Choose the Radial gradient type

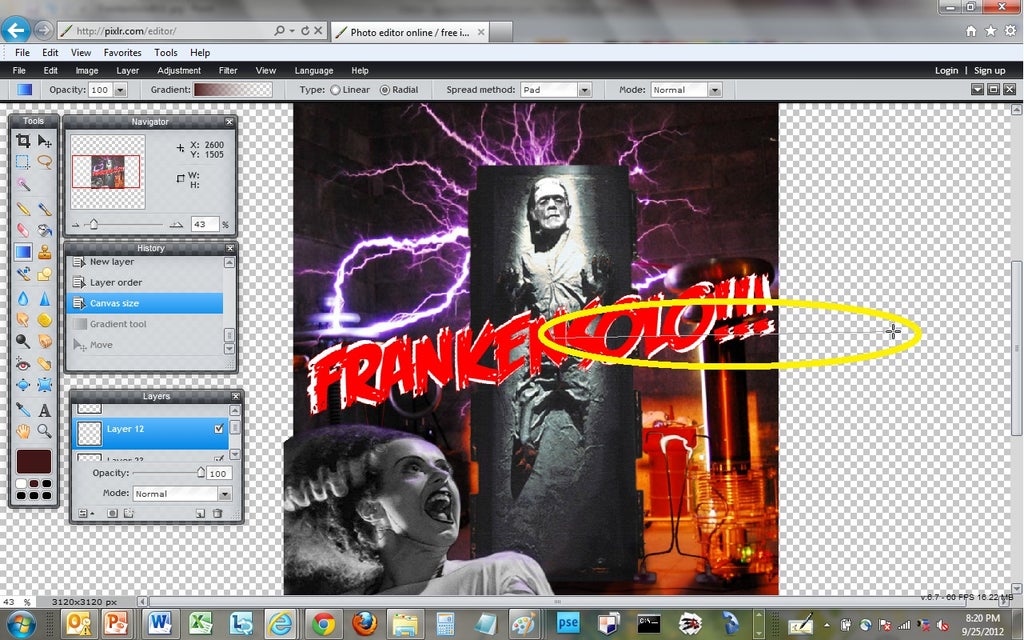tap(385, 90)
